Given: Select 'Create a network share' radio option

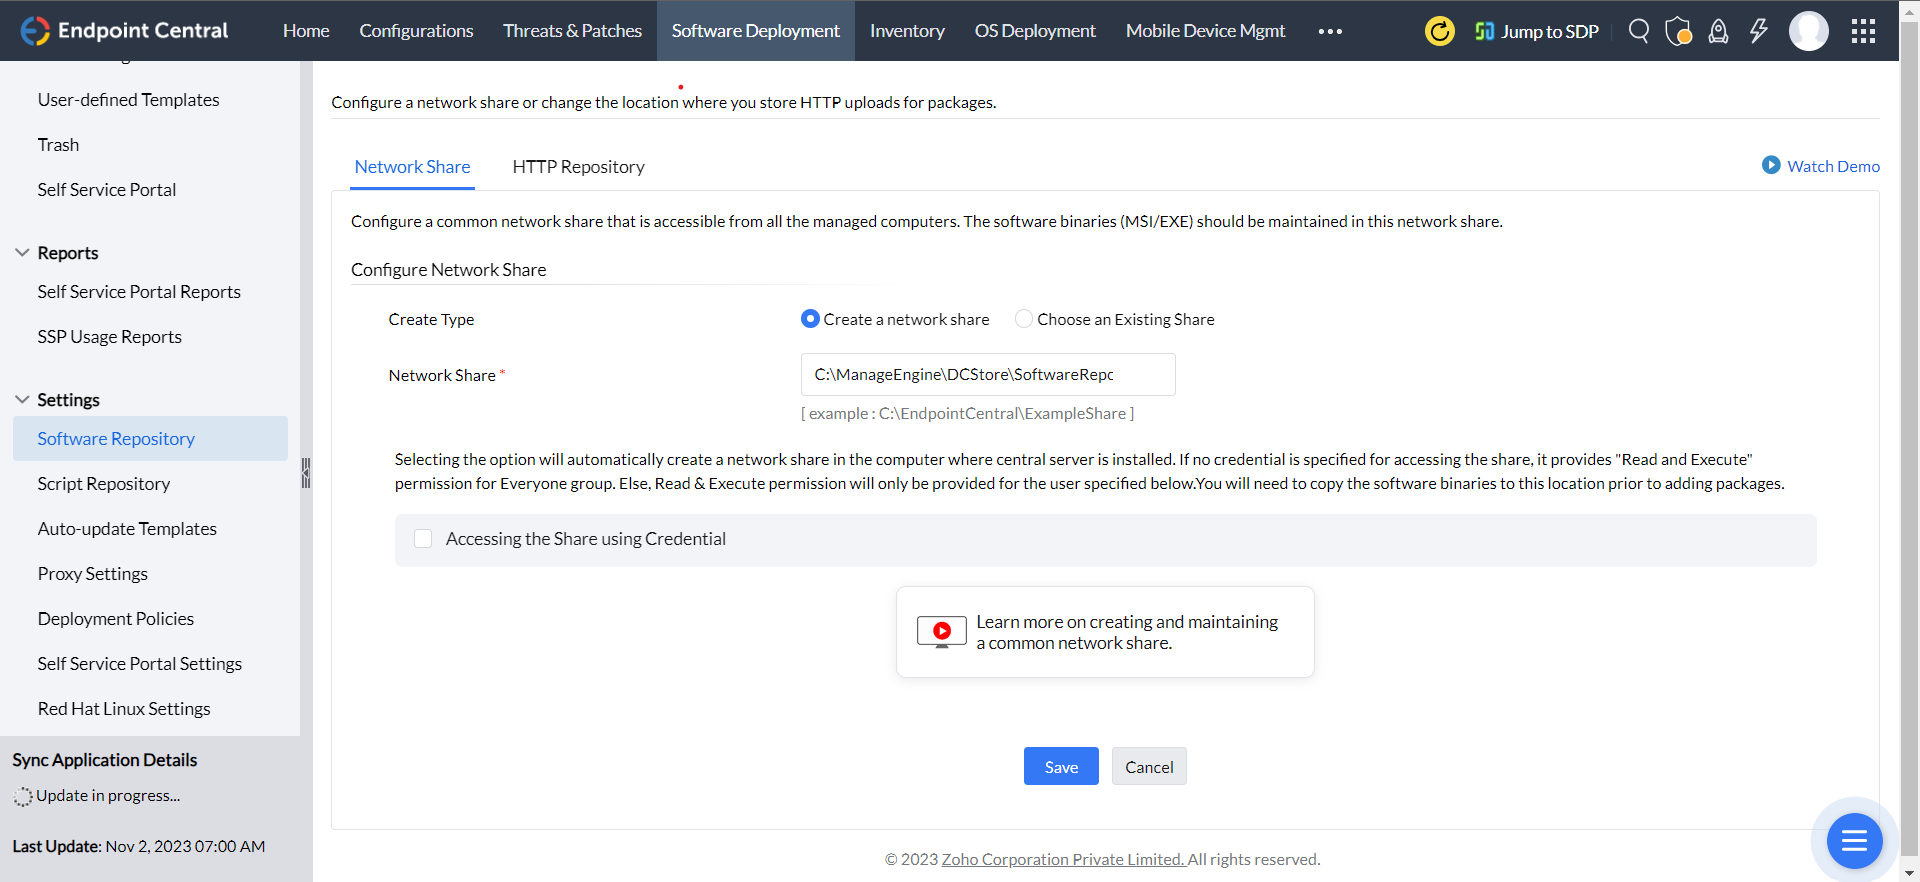Looking at the screenshot, I should (x=810, y=319).
